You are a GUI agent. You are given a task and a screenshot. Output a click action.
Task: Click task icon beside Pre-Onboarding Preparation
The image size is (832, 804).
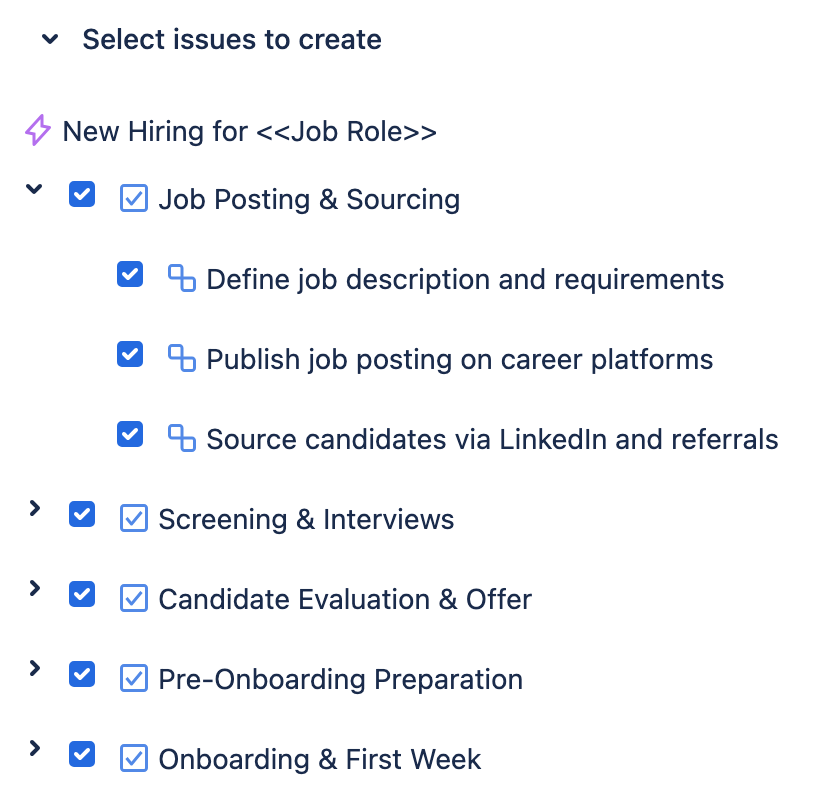134,678
